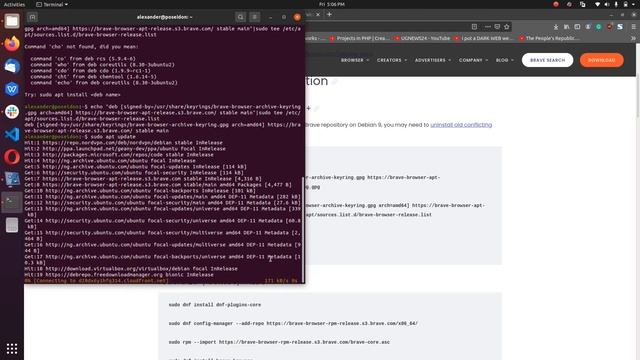Launch Visual Studio Code from the dock
Viewport: 640px width, 360px height.
[x=12, y=134]
